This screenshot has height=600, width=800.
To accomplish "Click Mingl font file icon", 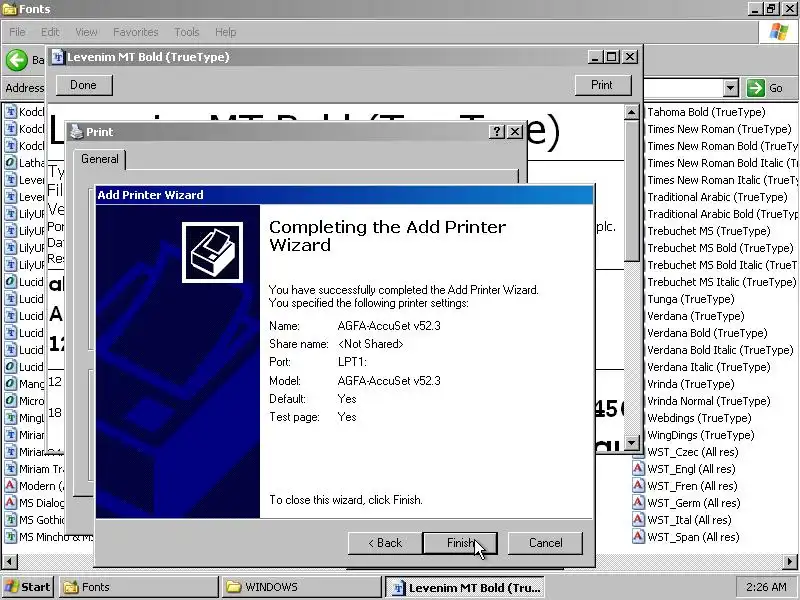I will (10, 417).
